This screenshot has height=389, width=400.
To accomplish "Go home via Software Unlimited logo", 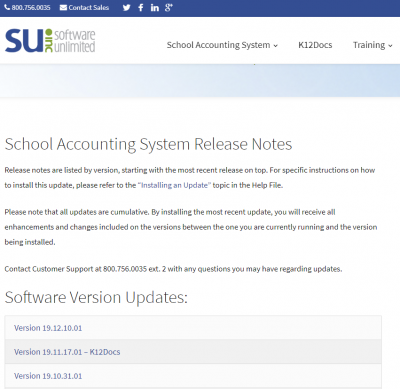I will (50, 40).
